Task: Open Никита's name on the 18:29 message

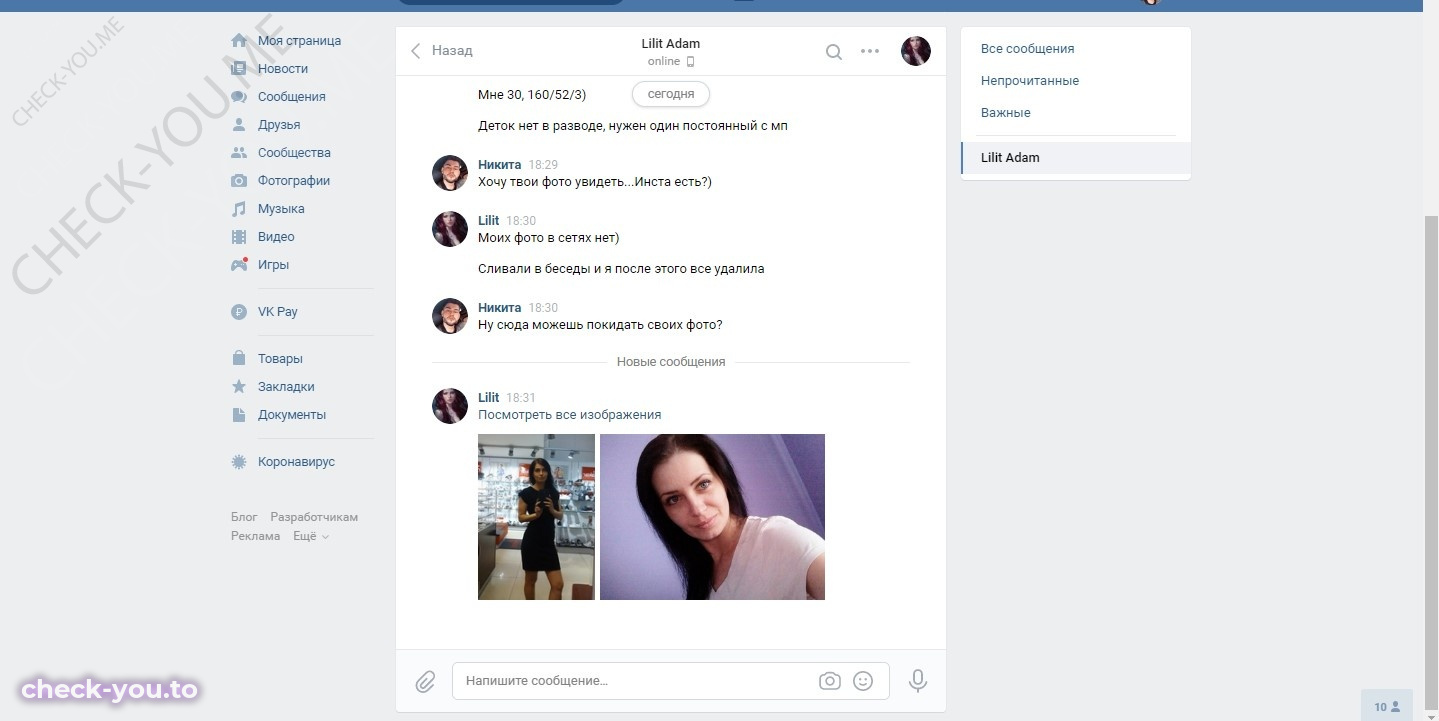Action: pos(499,165)
